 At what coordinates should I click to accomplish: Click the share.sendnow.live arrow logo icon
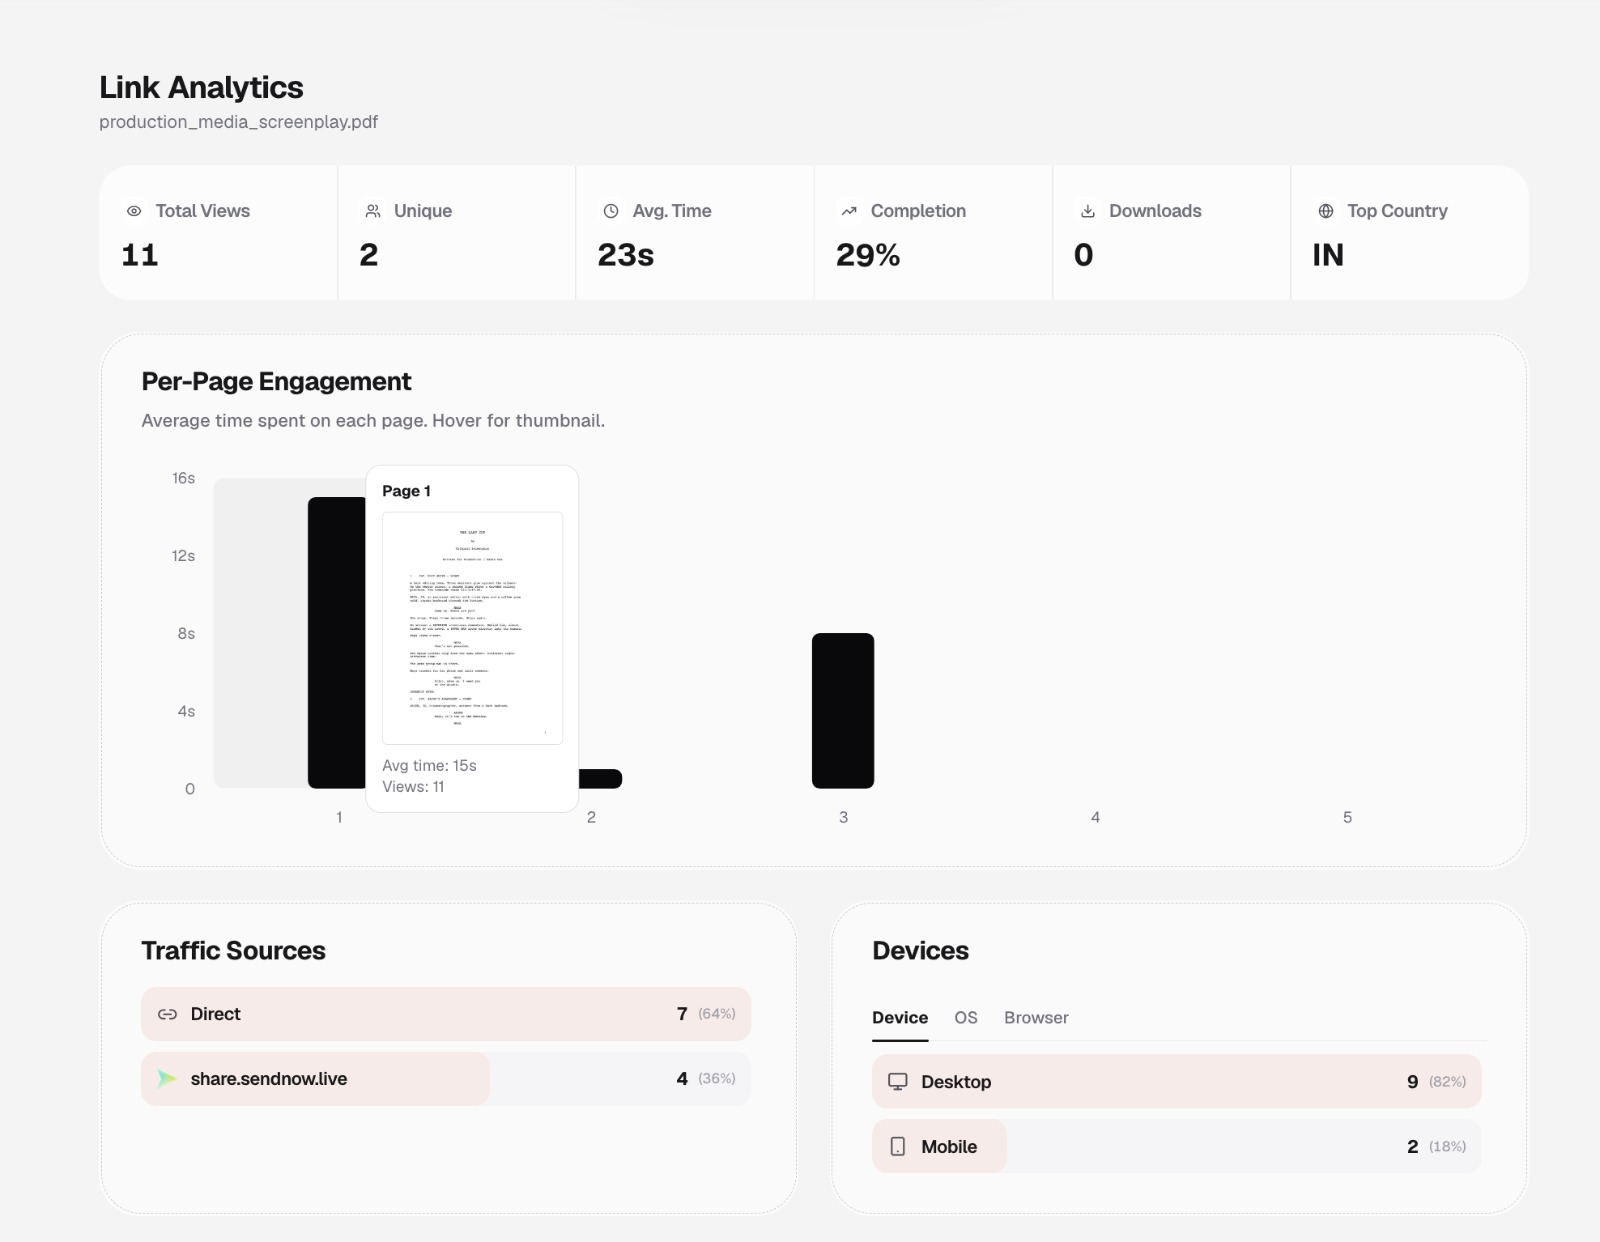pos(167,1079)
